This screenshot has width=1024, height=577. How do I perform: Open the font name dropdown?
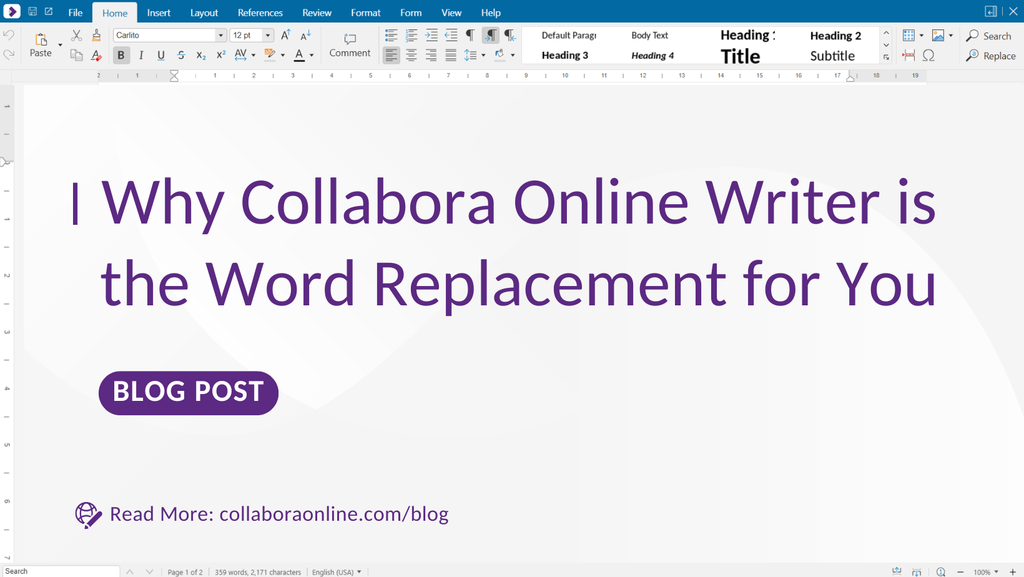[221, 35]
